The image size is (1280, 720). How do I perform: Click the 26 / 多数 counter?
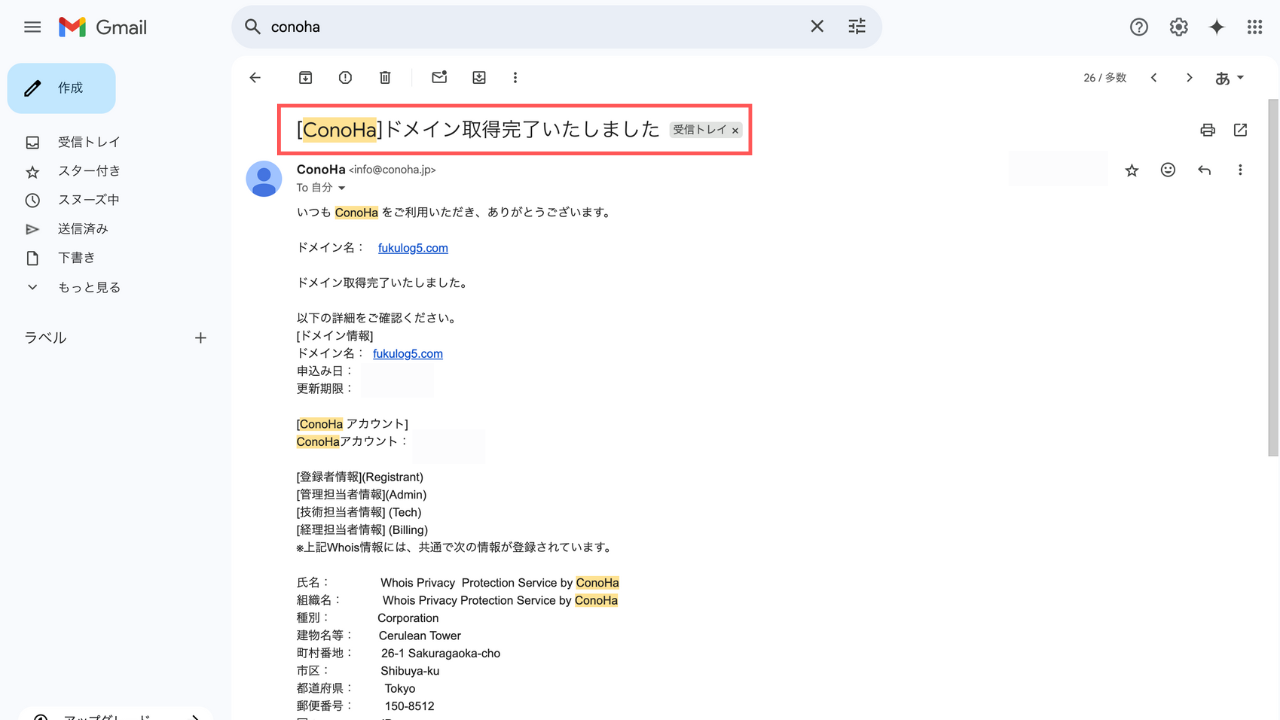click(1105, 77)
